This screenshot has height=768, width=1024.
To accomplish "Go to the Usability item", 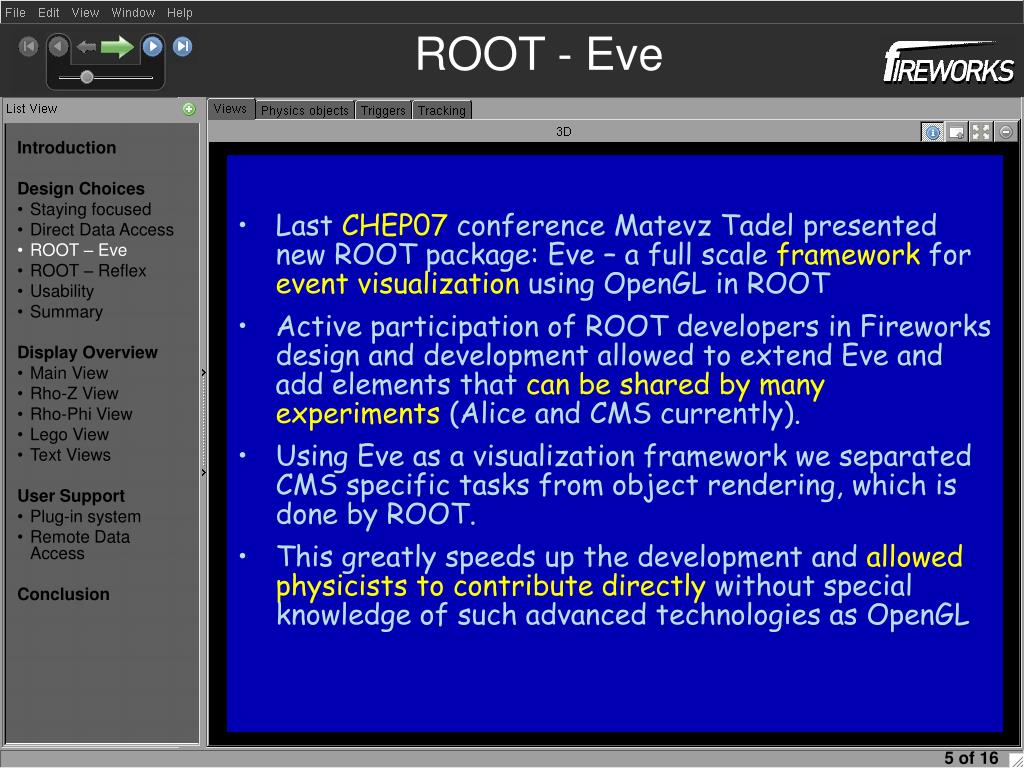I will (x=62, y=291).
